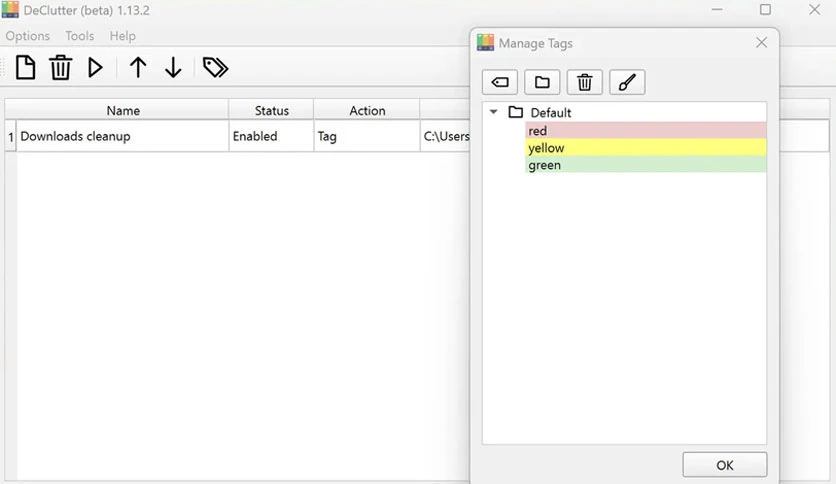Click the delete rule trash icon
This screenshot has height=484, width=836.
60,68
